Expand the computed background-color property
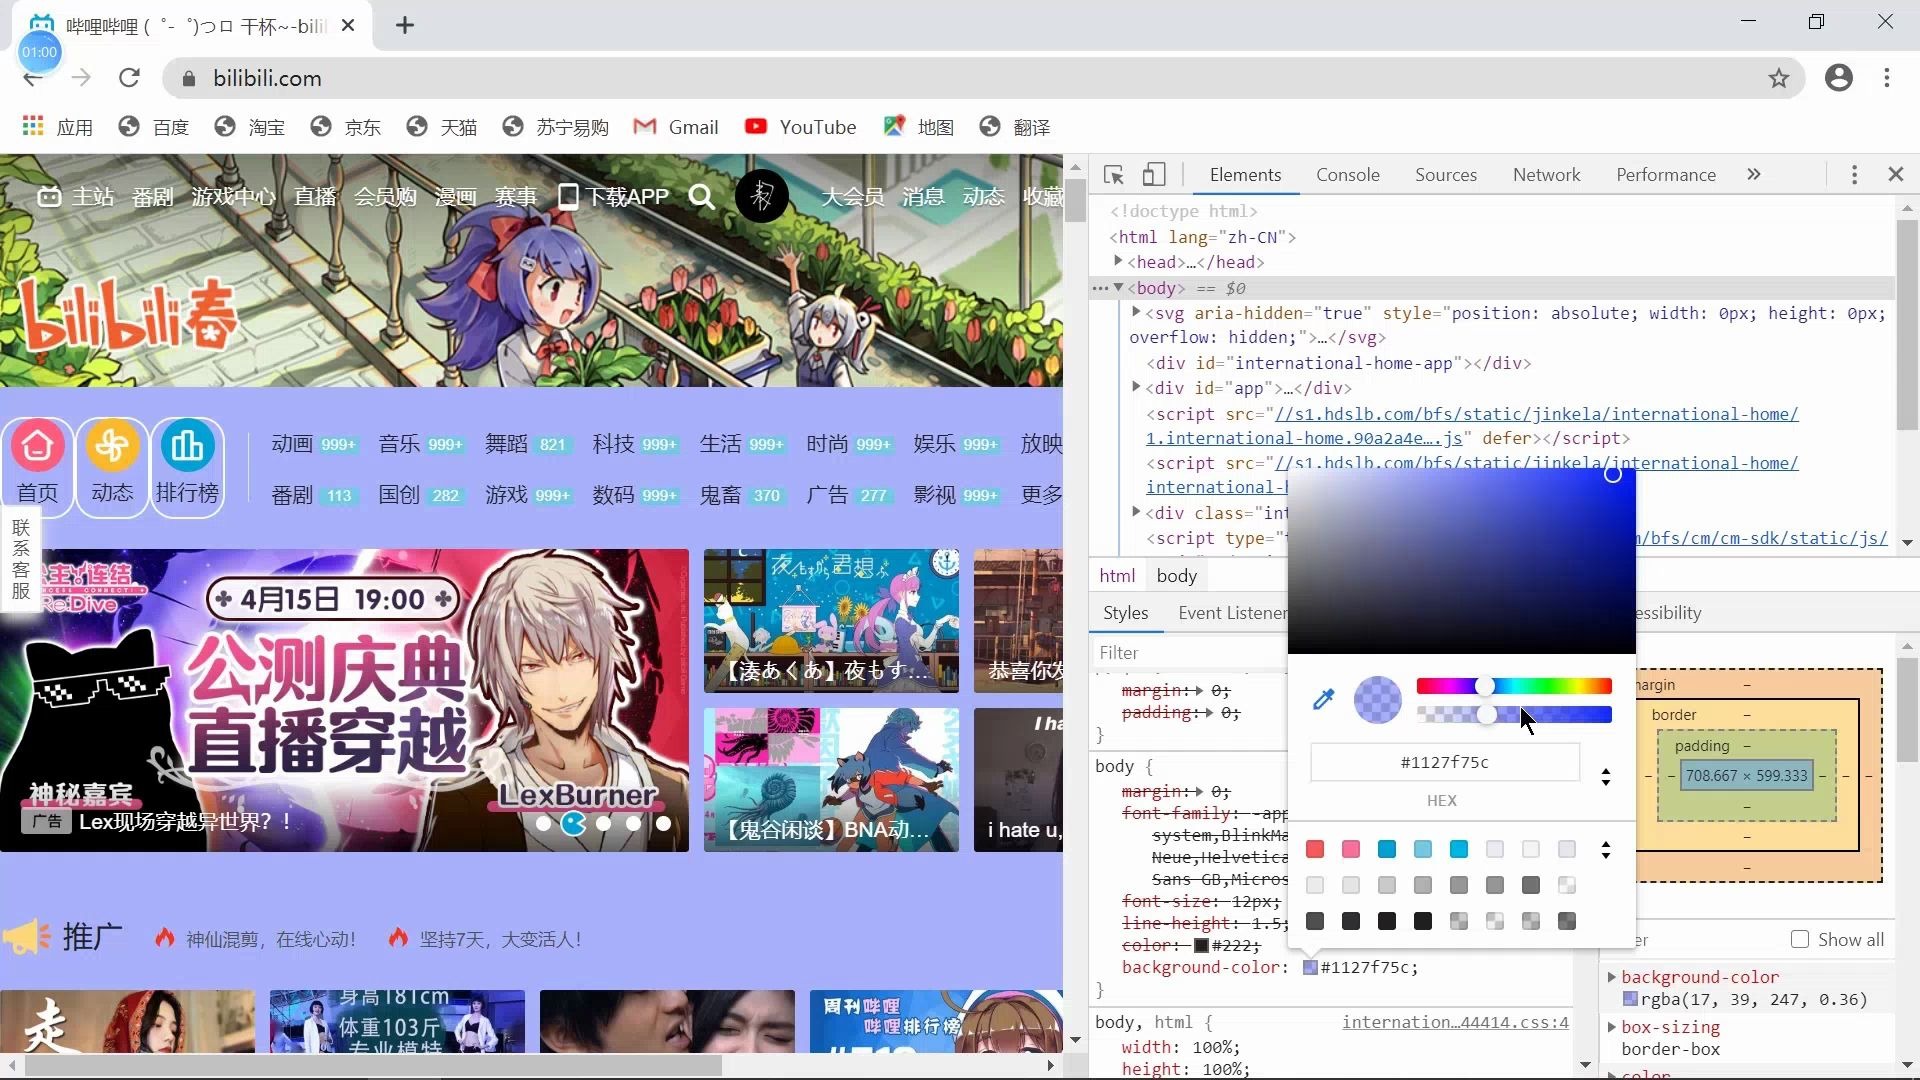1920x1080 pixels. point(1611,977)
